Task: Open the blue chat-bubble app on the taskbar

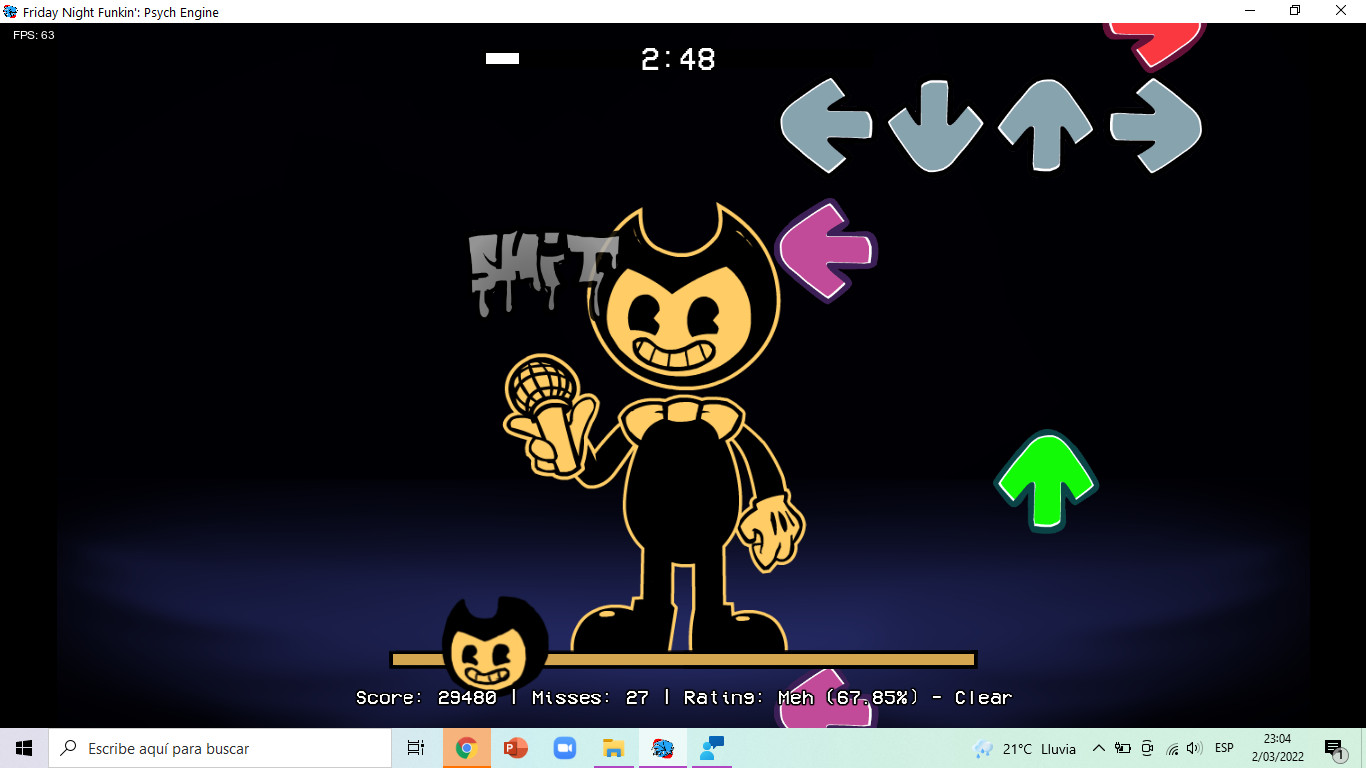Action: [x=712, y=748]
